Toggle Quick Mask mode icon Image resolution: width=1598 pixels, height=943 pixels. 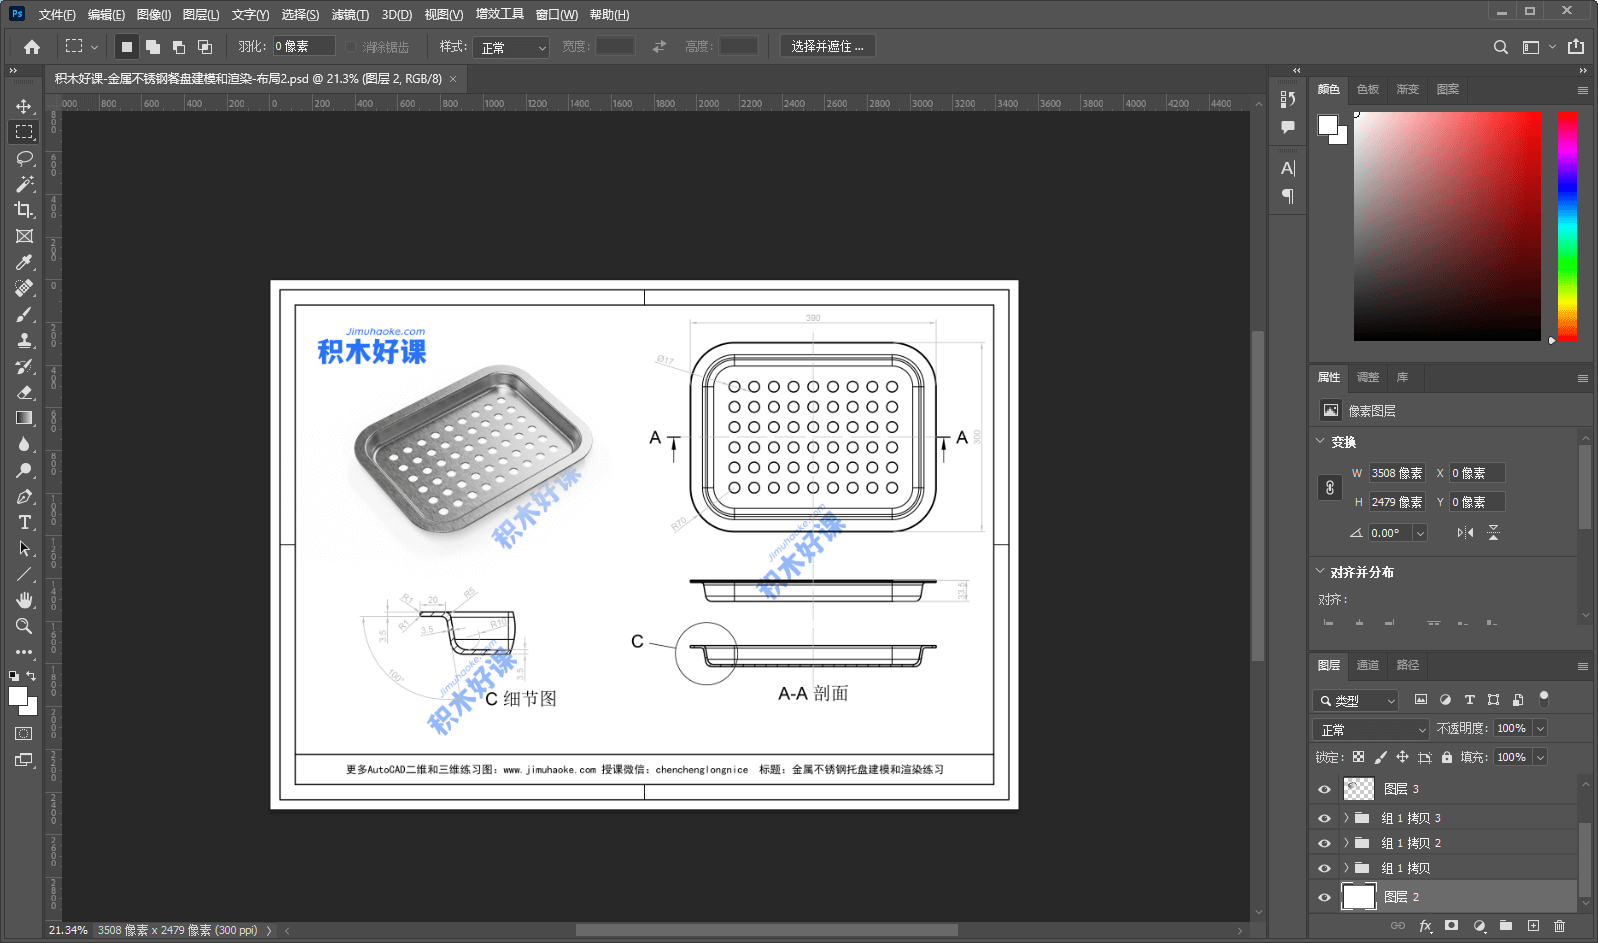click(24, 733)
